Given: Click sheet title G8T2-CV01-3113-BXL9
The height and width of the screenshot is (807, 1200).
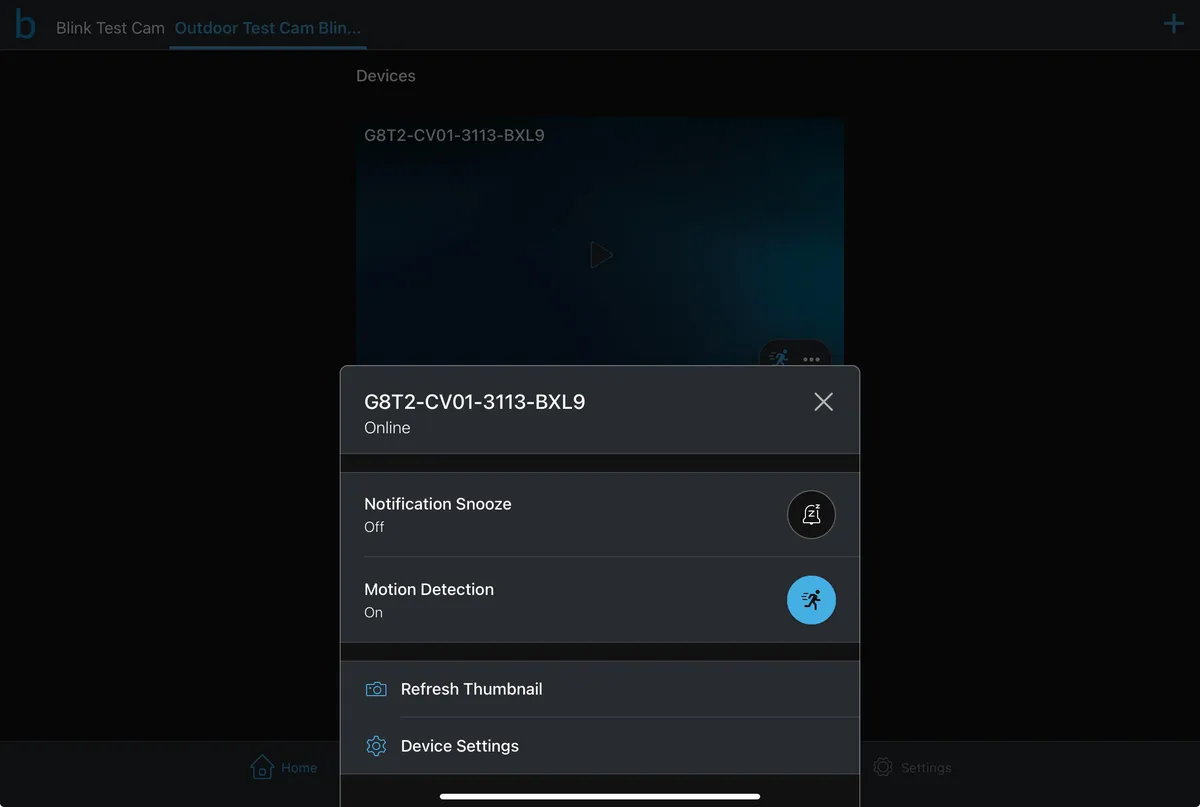Looking at the screenshot, I should (475, 402).
